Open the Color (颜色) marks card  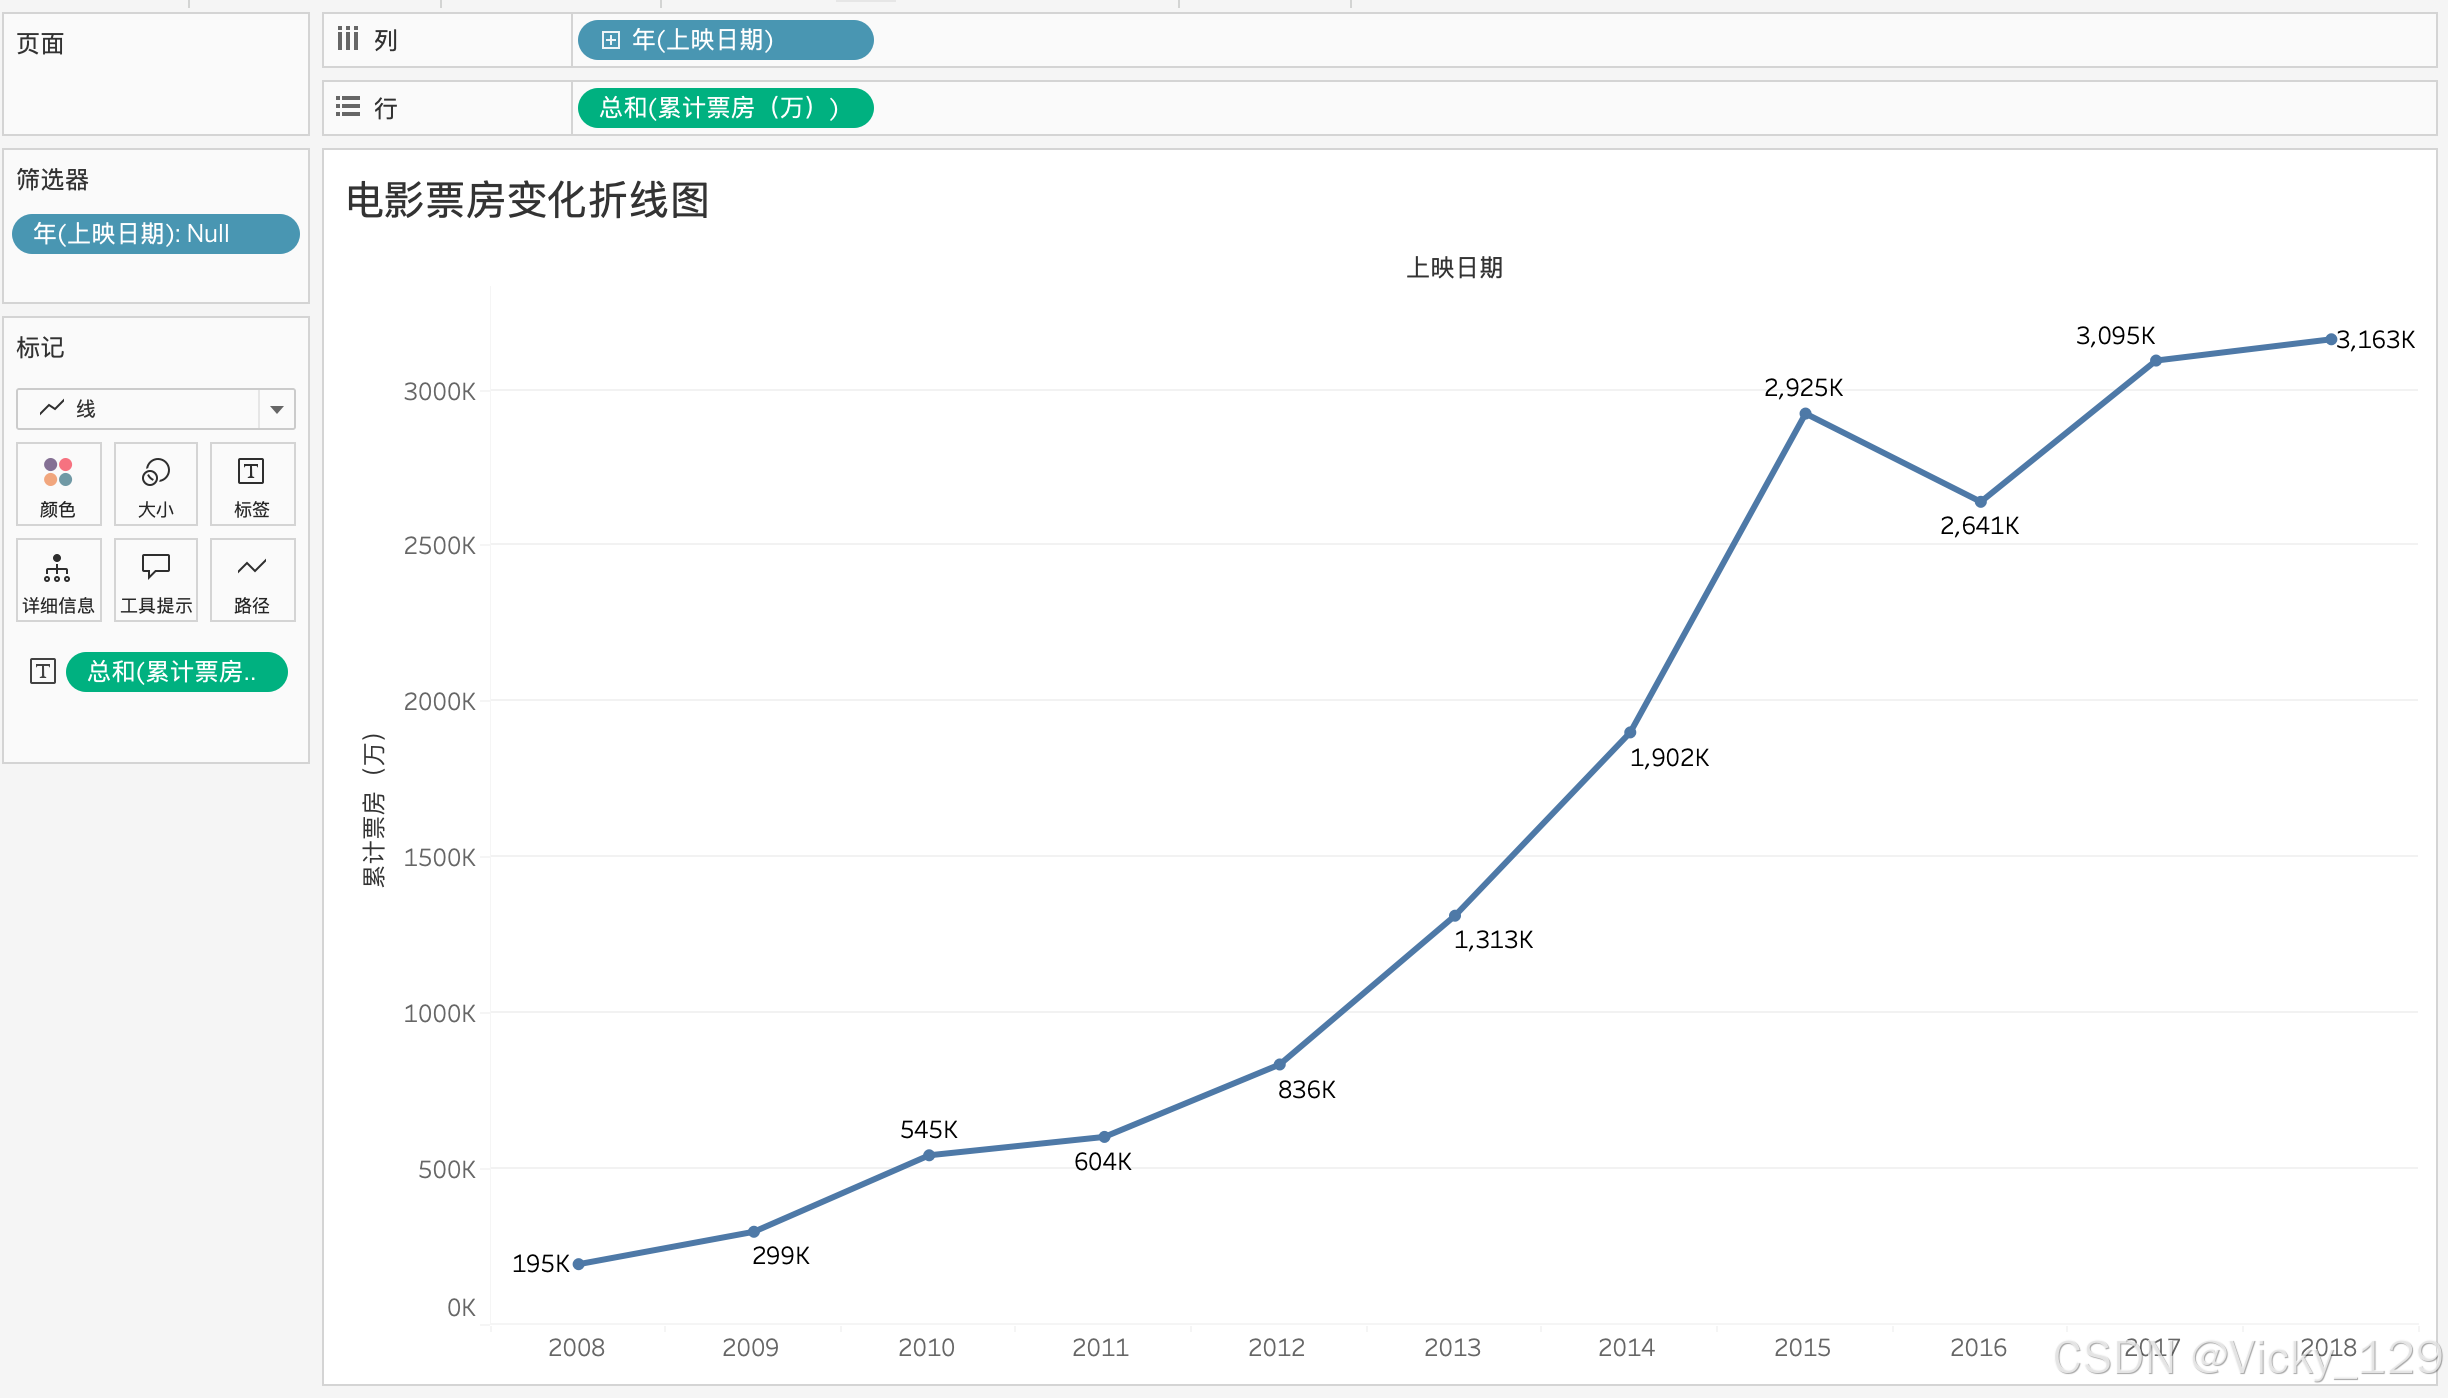(x=58, y=484)
